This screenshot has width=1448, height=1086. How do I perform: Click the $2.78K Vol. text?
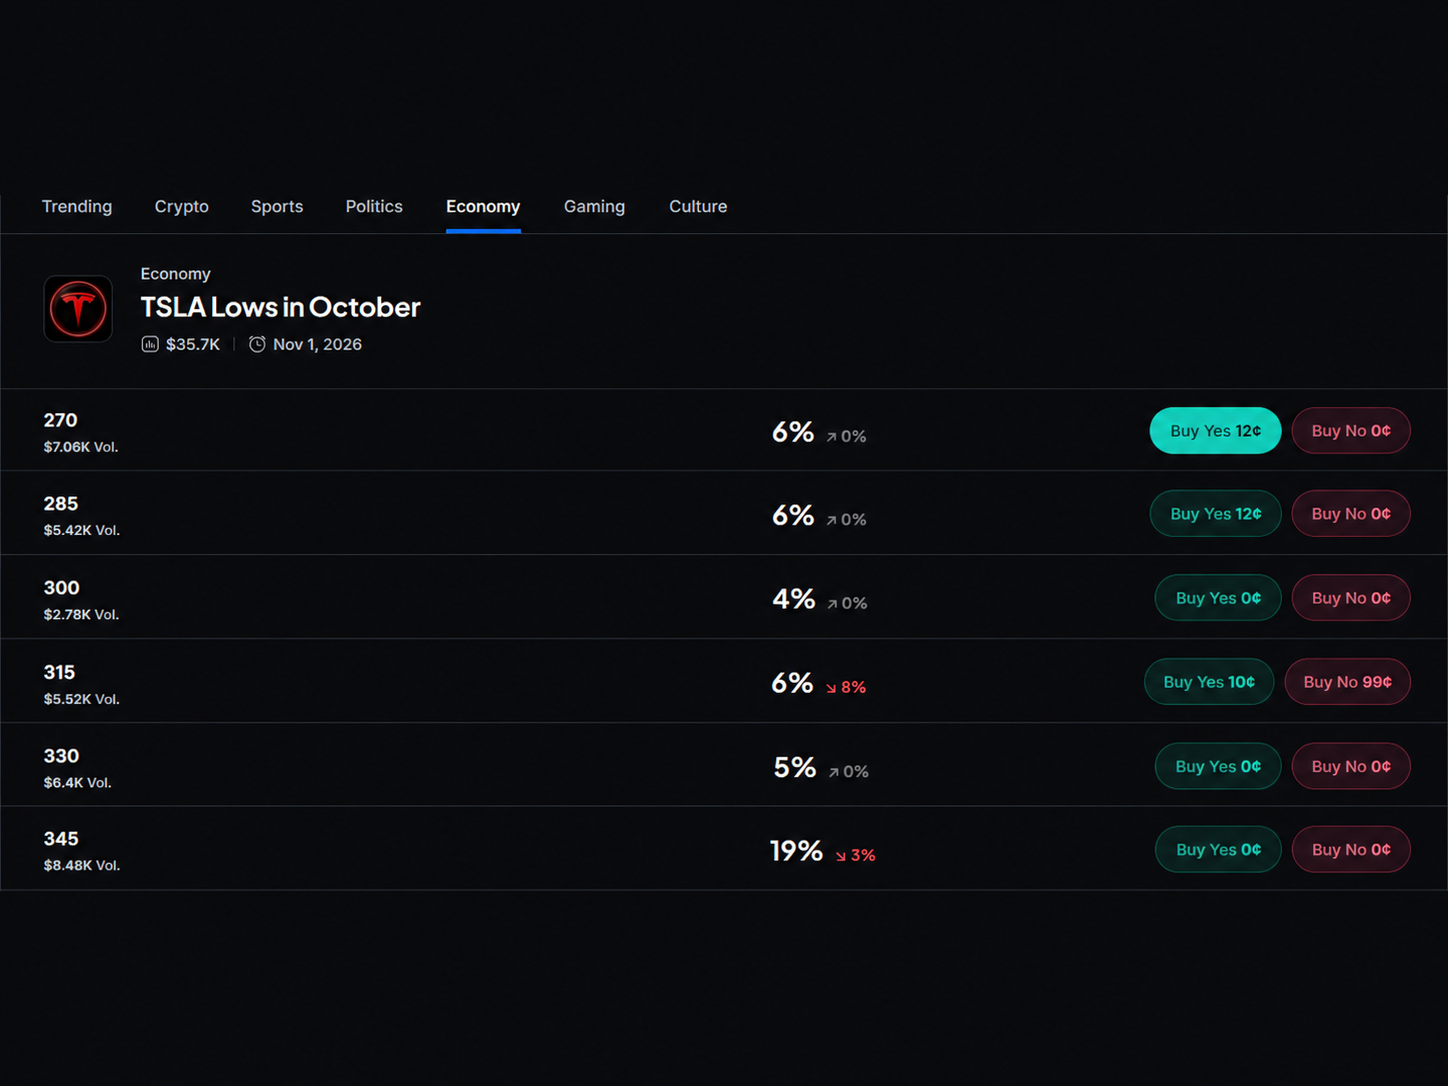pos(81,614)
